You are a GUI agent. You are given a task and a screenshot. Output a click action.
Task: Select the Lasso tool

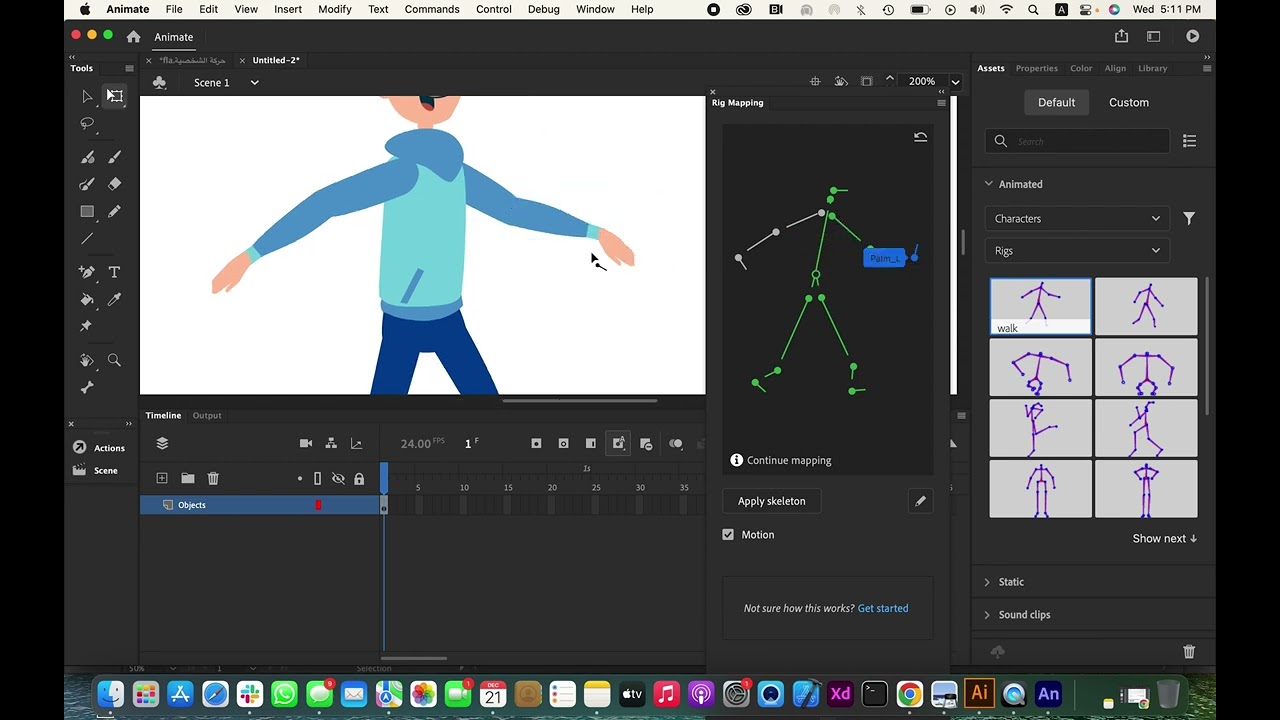coord(87,124)
